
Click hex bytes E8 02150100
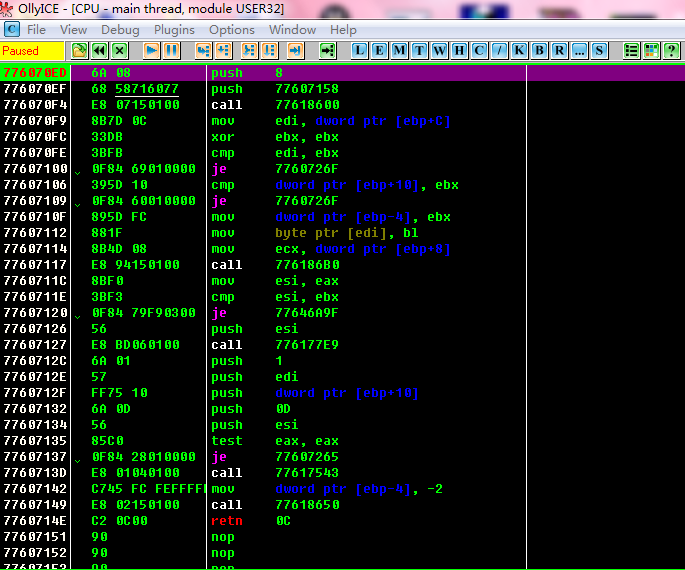tap(135, 505)
